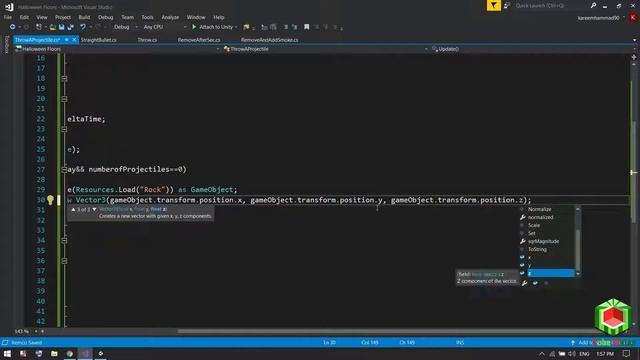
Task: Open the Debug menu
Action: click(x=105, y=17)
